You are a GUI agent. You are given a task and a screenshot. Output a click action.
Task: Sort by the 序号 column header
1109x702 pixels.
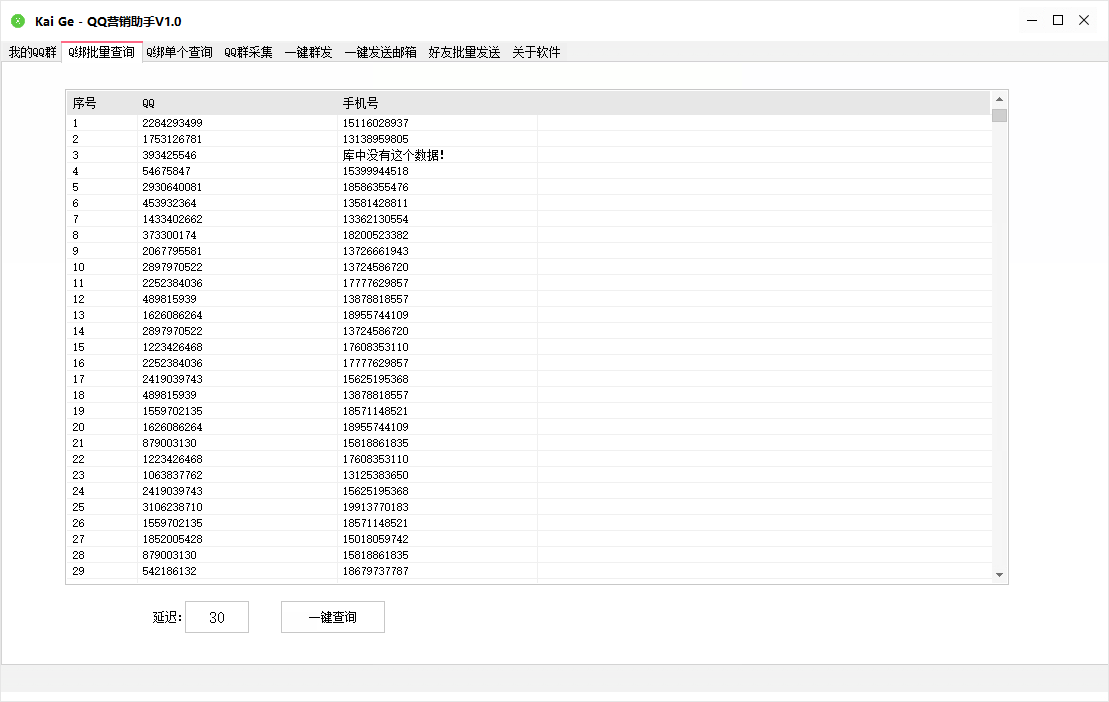coord(101,103)
